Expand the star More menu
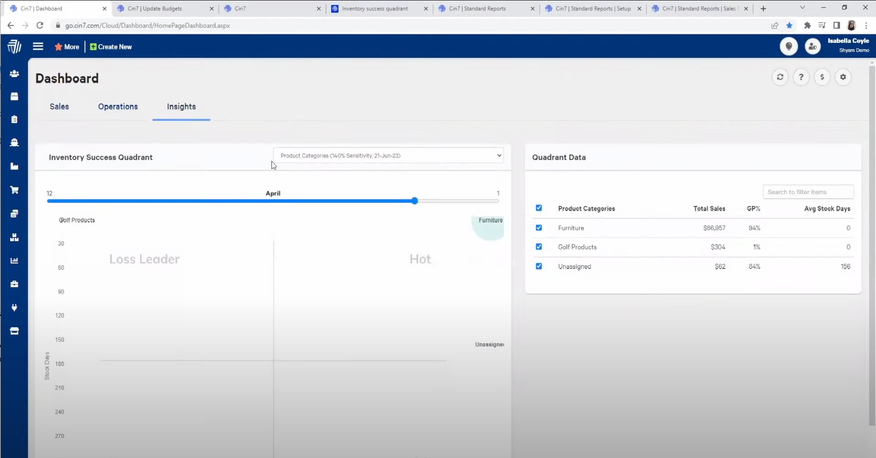Screen dimensions: 876x458 [67, 47]
